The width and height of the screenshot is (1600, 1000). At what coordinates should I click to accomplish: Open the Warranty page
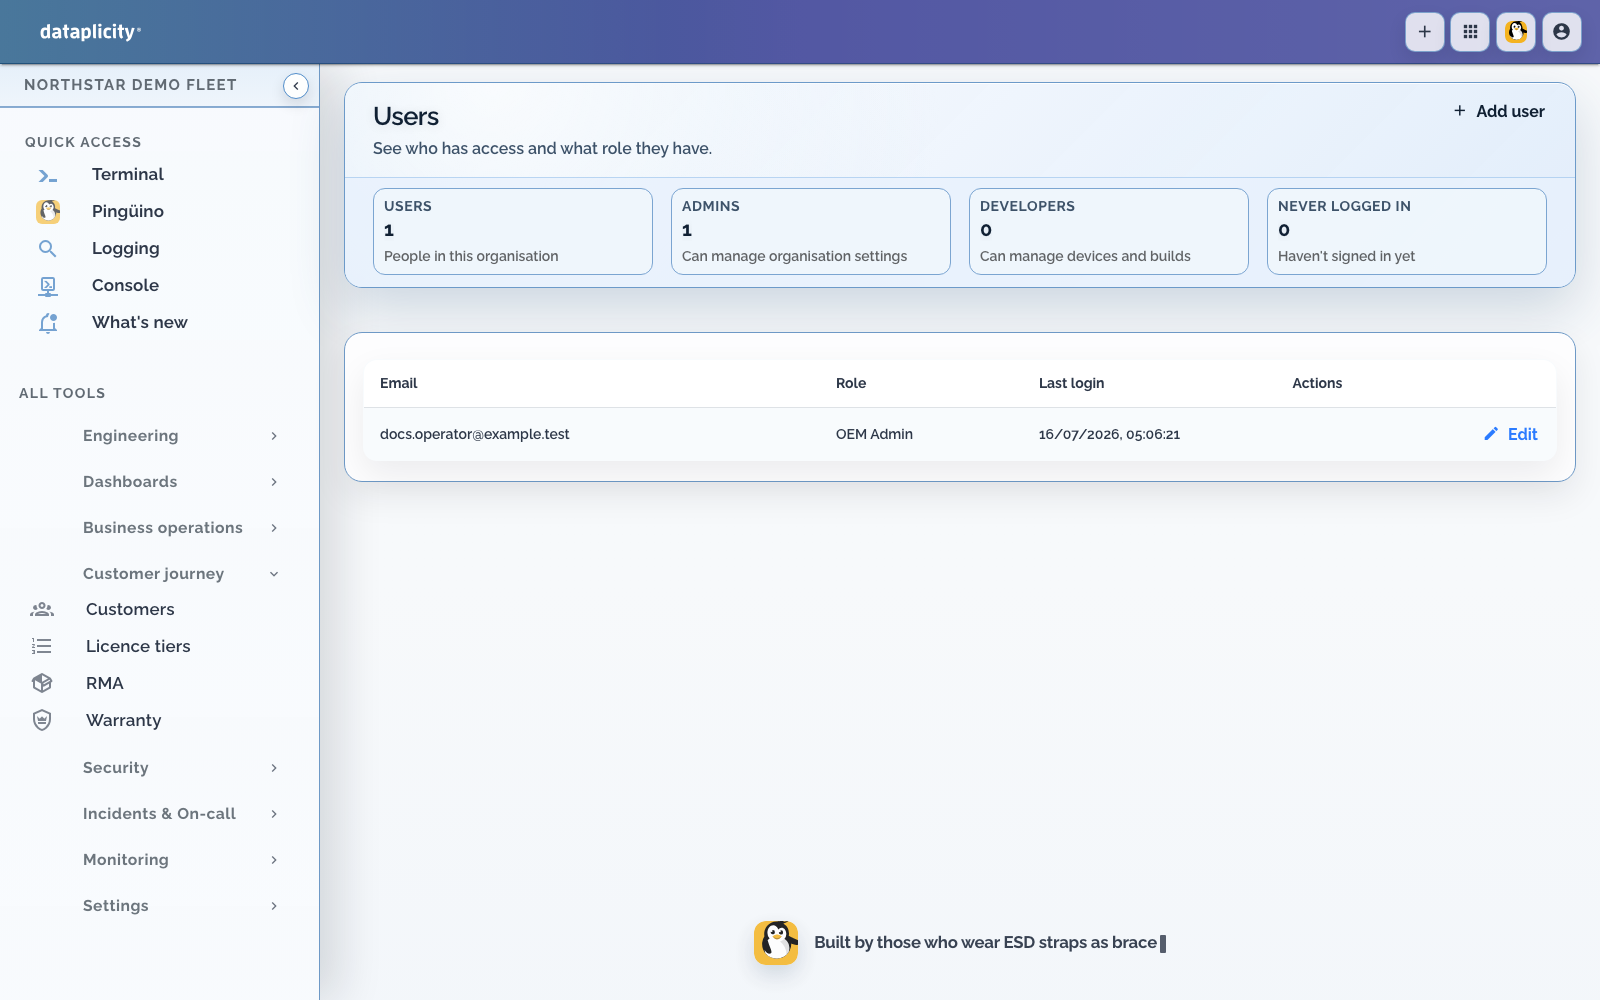click(x=123, y=721)
